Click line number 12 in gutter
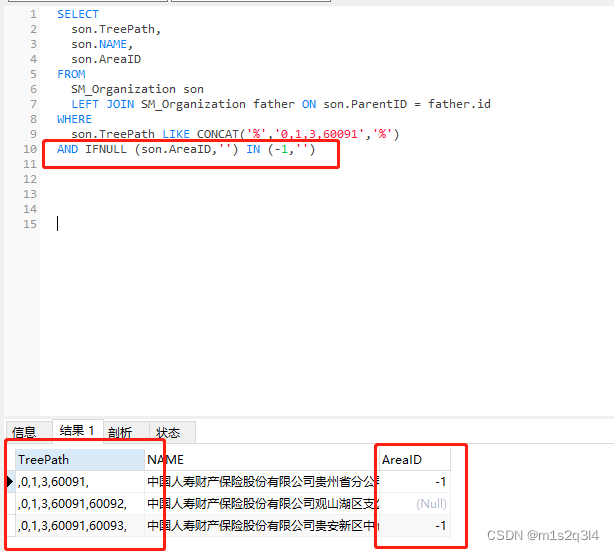 coord(30,179)
